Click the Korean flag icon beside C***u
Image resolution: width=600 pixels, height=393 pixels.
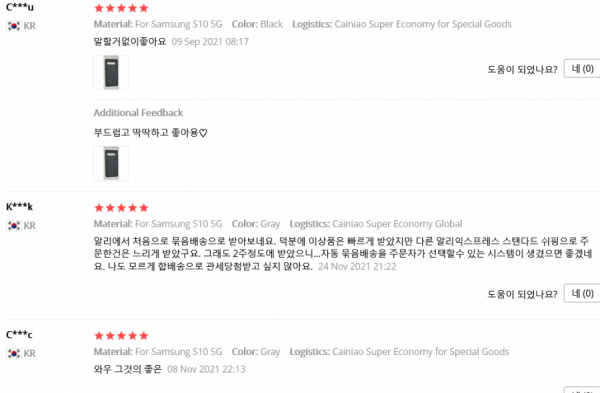click(14, 26)
